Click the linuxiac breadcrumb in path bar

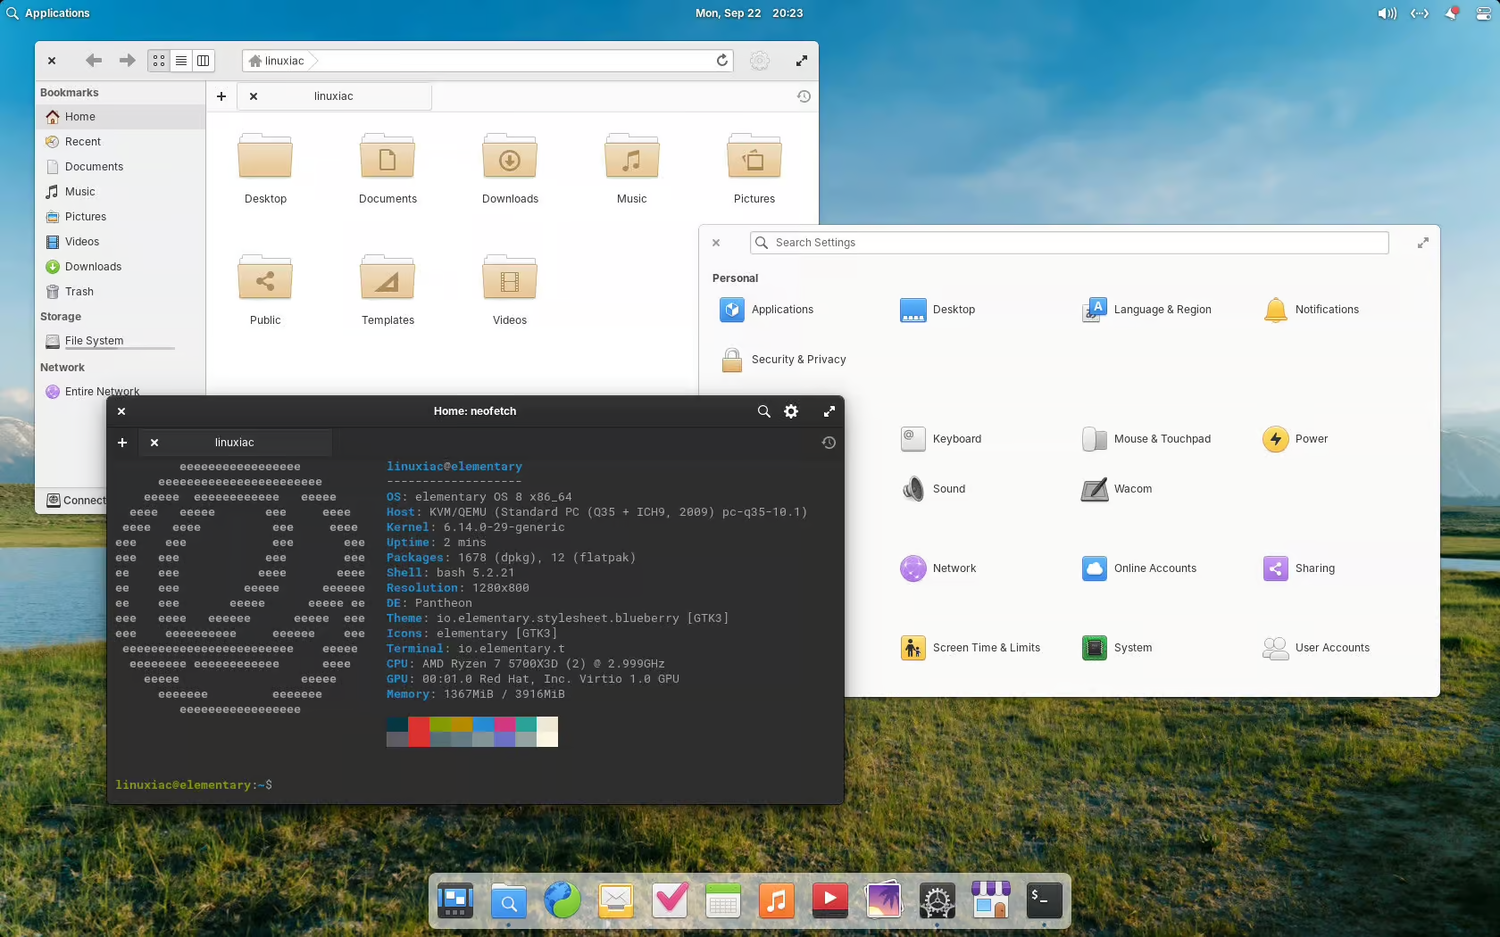click(284, 61)
